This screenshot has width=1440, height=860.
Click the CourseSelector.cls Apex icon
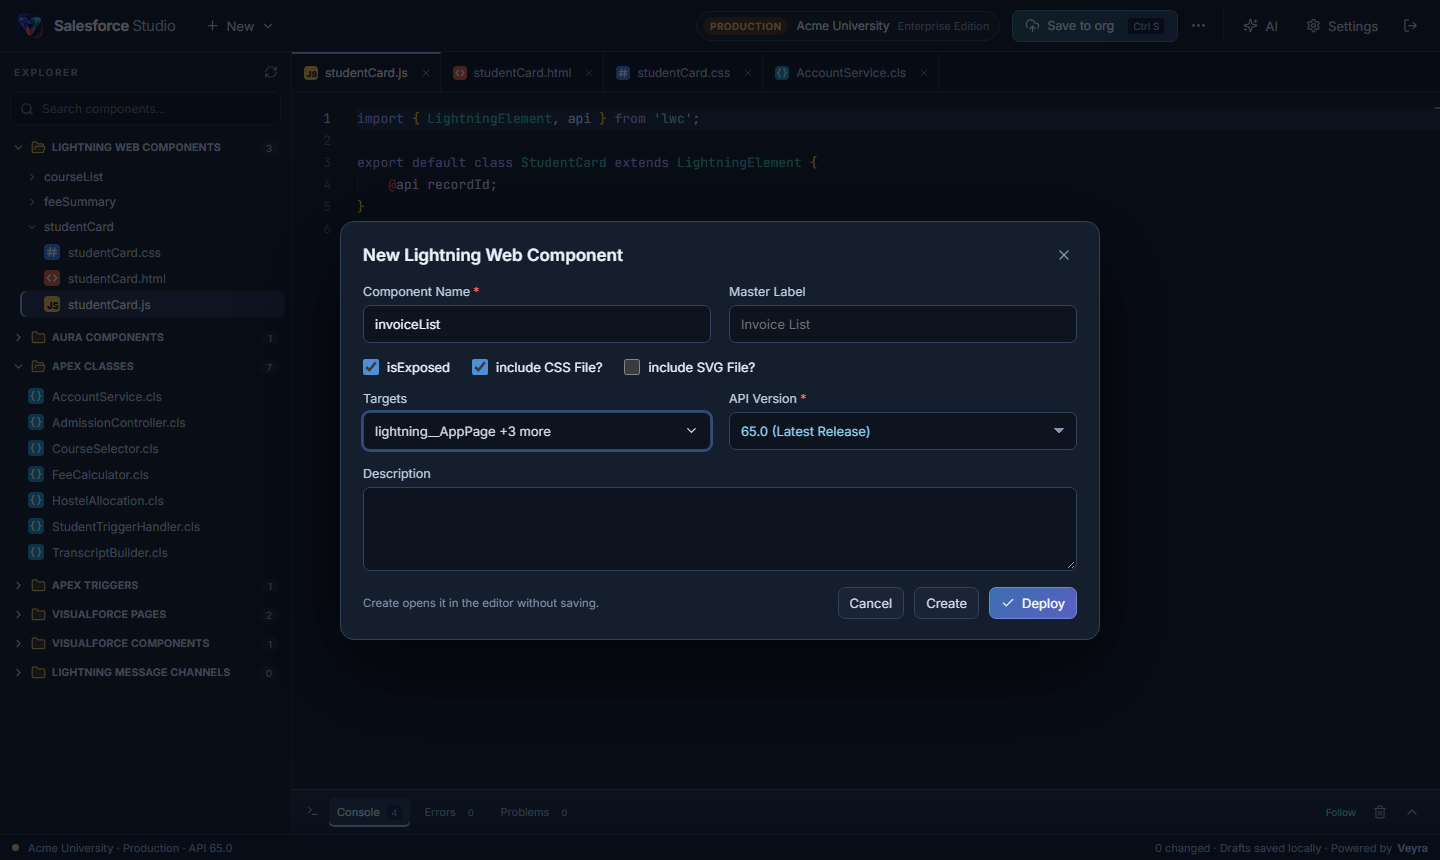coord(36,448)
